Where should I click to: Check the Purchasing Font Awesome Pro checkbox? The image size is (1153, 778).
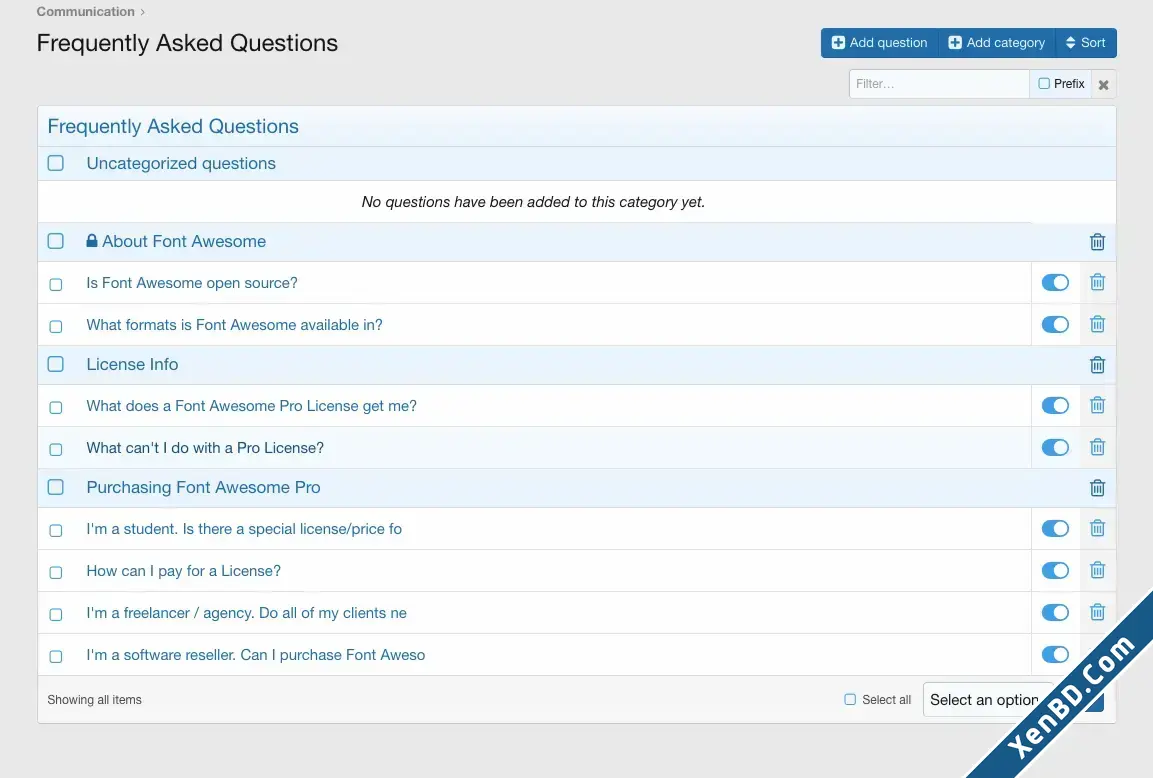pos(56,487)
